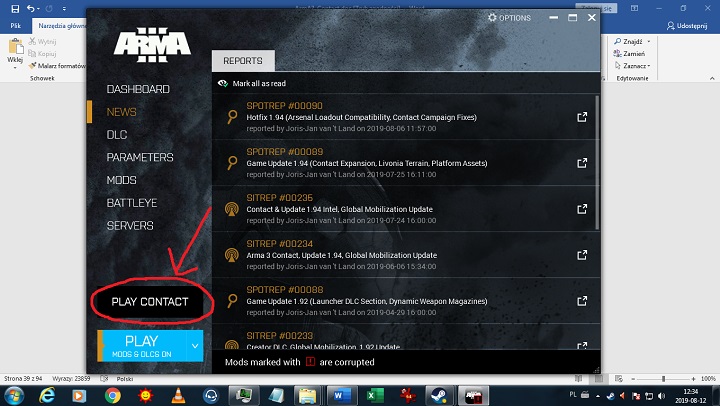Click Polski language in Word status bar
Screen dimensions: 720x406
click(x=124, y=379)
